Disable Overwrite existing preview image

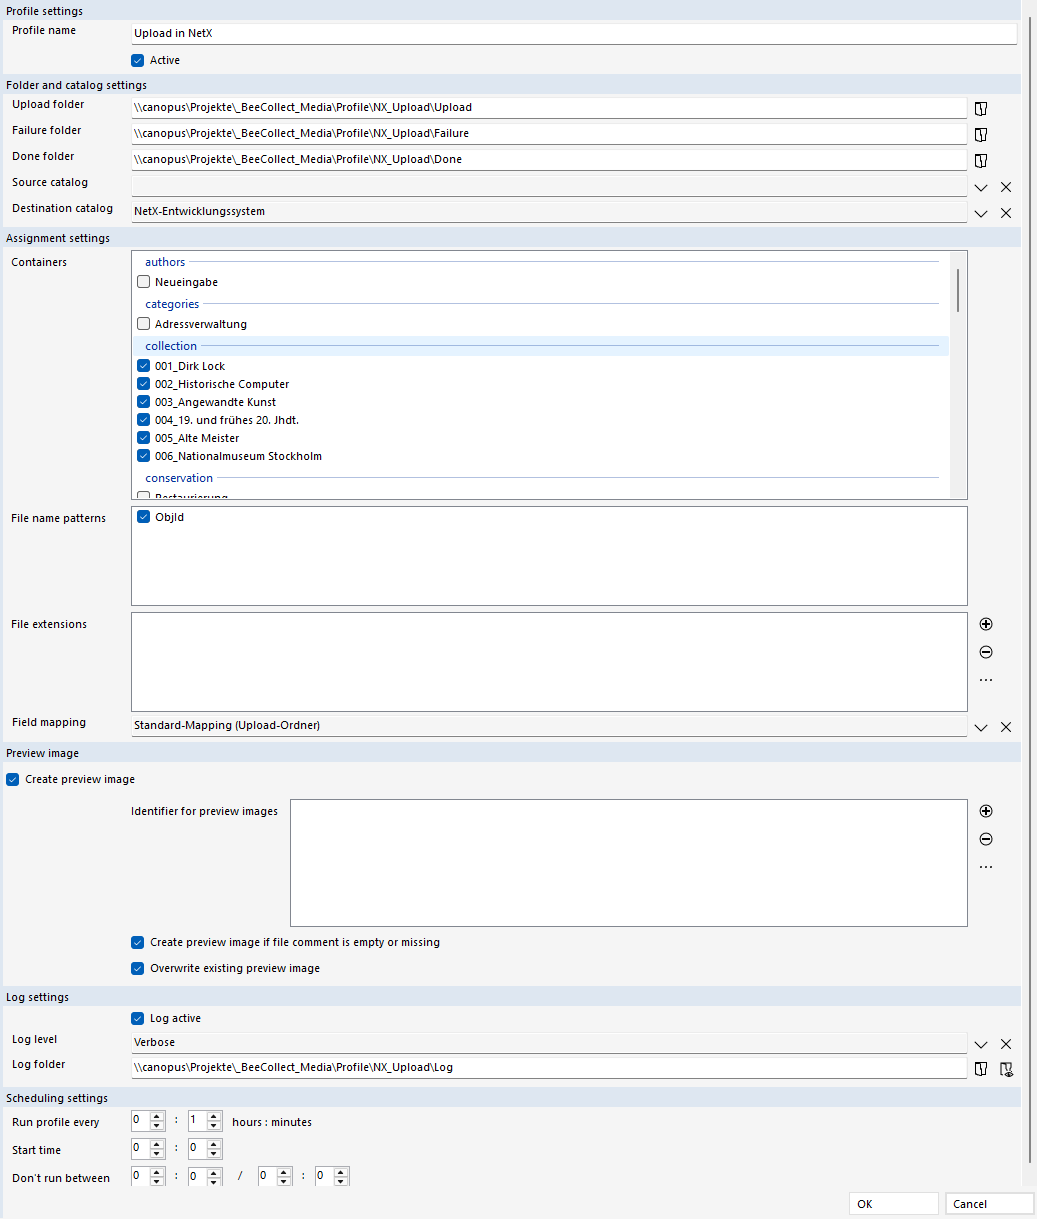pos(138,968)
